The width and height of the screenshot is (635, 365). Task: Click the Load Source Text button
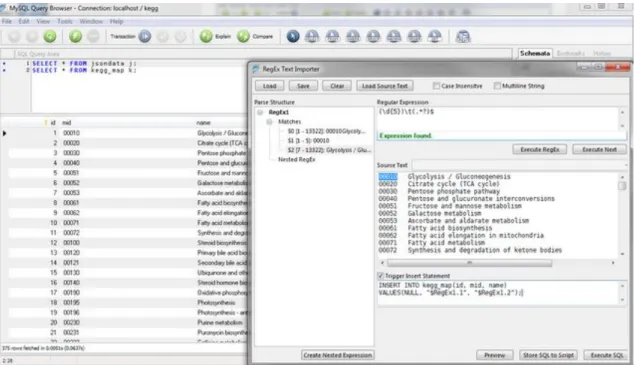(x=385, y=86)
